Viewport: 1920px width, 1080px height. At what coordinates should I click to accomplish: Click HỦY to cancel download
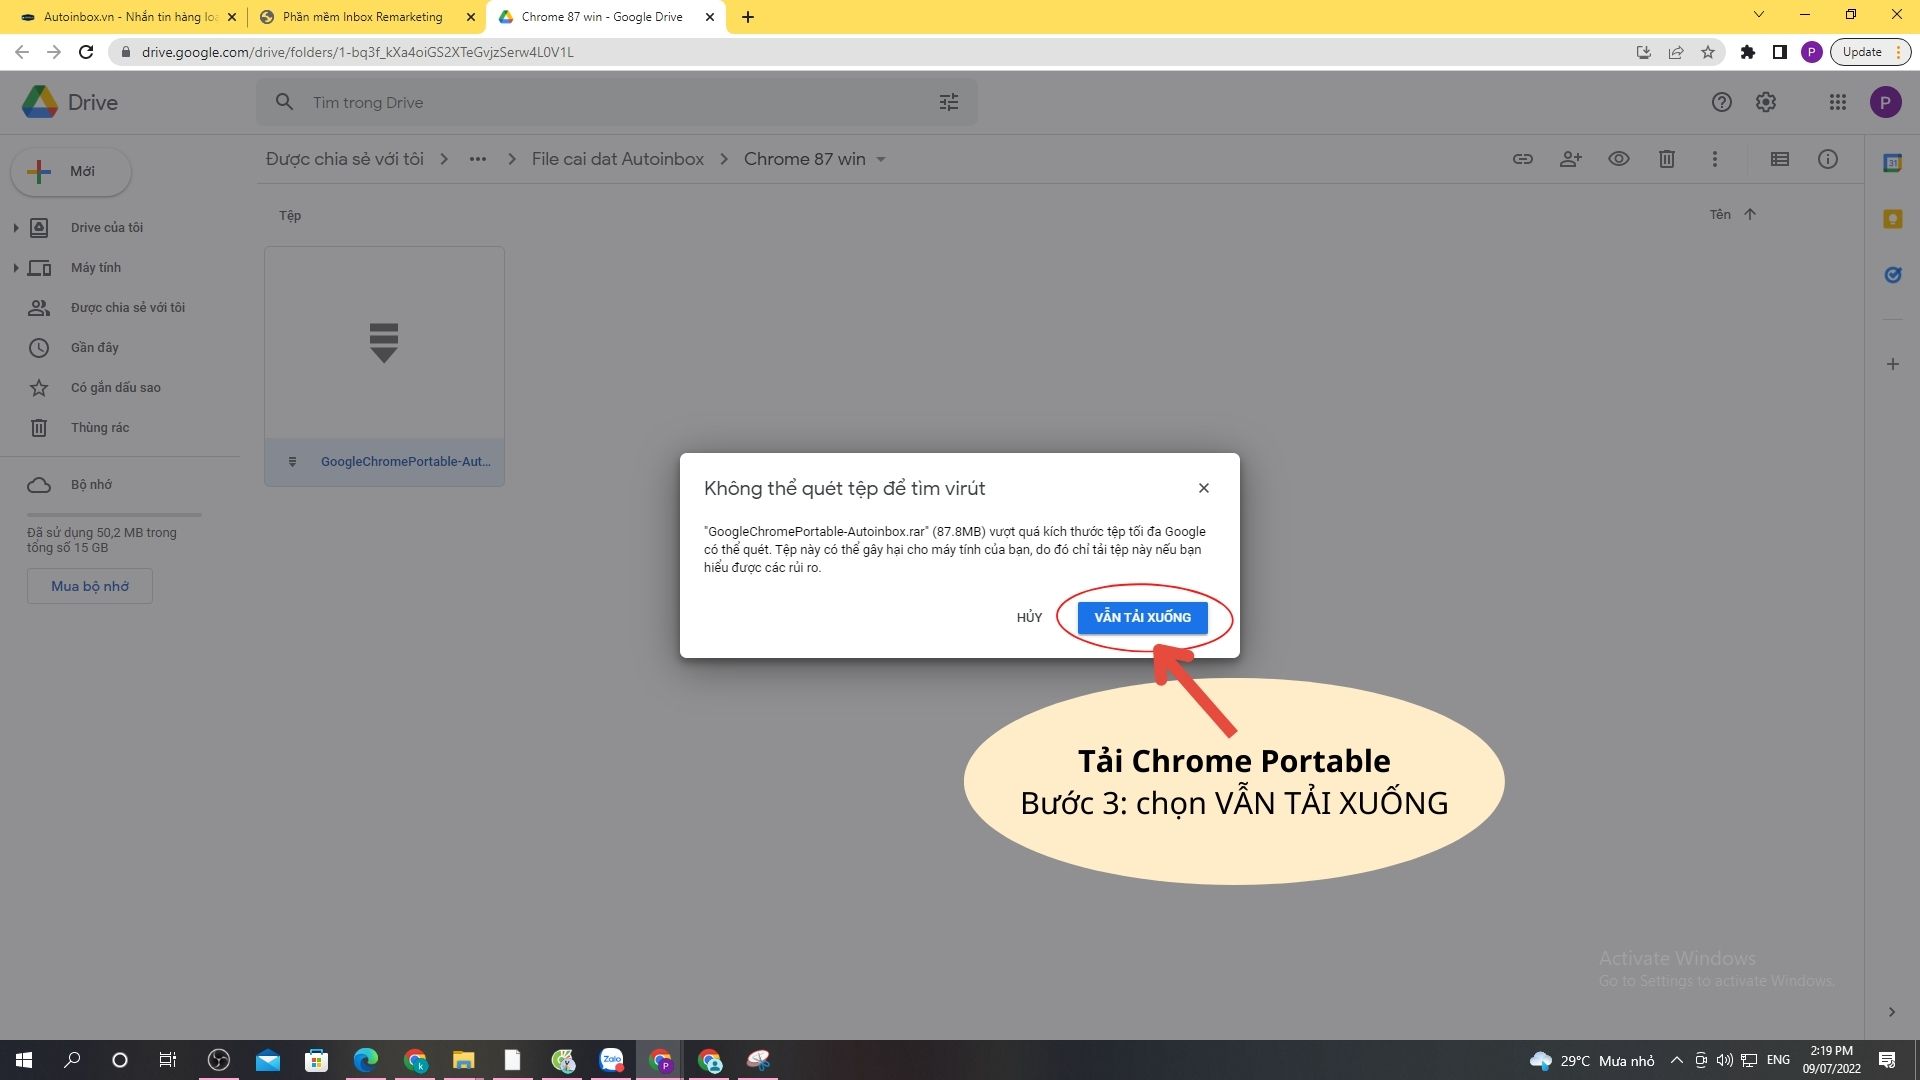[x=1029, y=618]
